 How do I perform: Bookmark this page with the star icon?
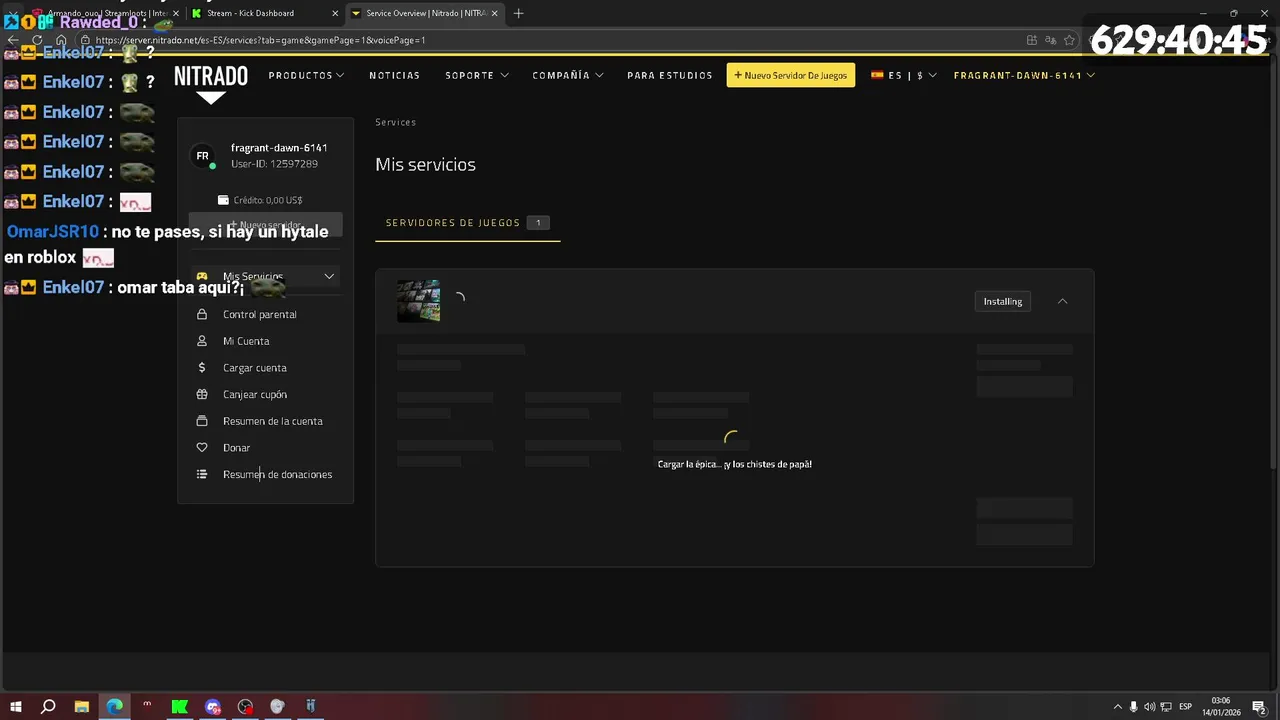pyautogui.click(x=1069, y=40)
